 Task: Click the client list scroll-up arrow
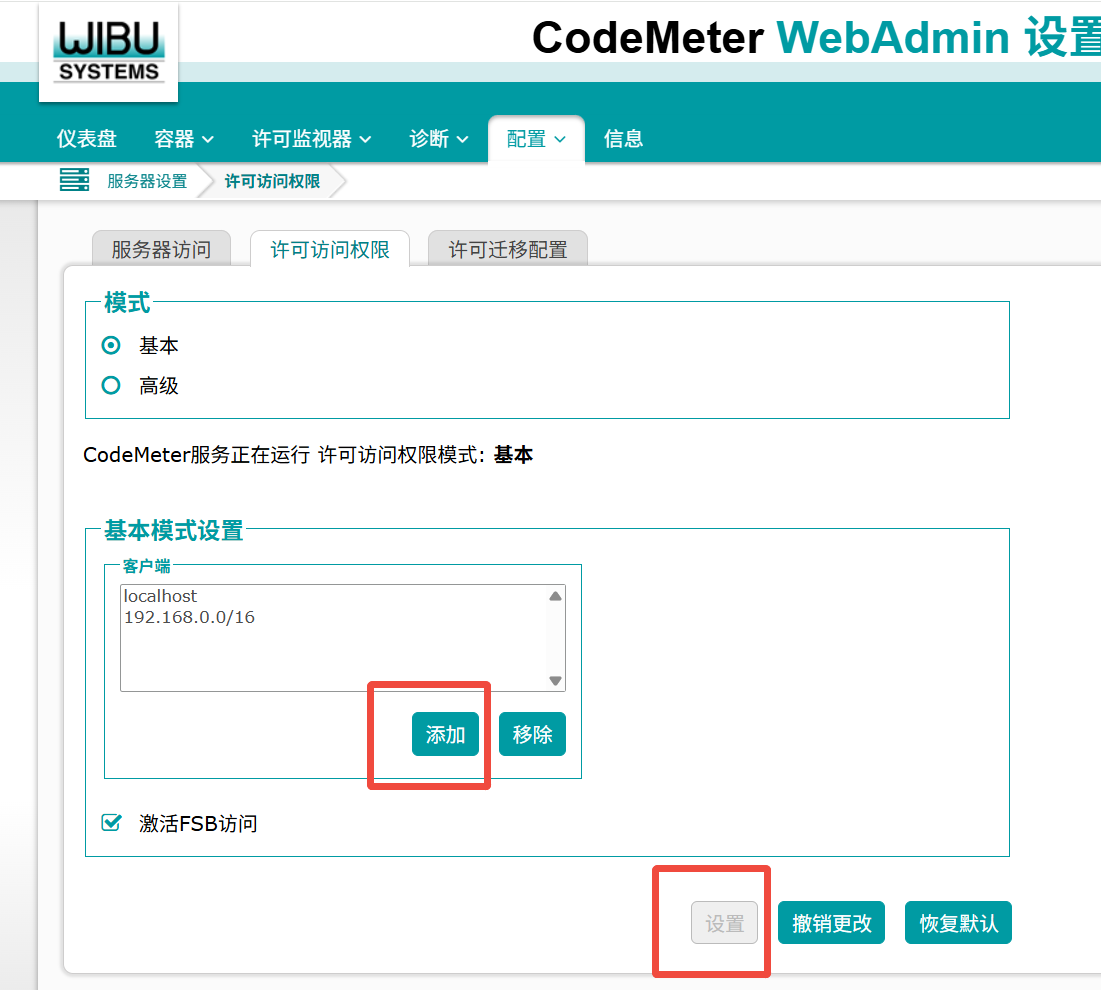[555, 596]
